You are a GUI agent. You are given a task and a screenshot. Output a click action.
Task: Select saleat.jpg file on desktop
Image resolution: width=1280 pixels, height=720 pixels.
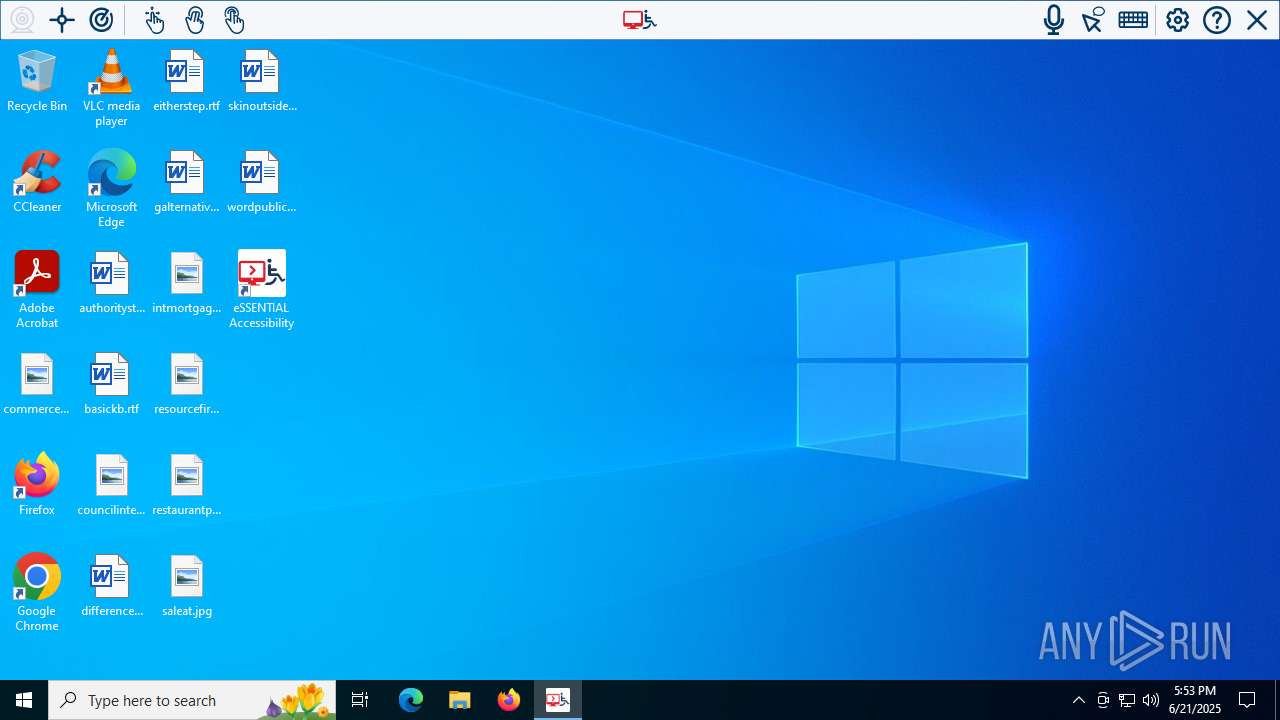tap(186, 586)
